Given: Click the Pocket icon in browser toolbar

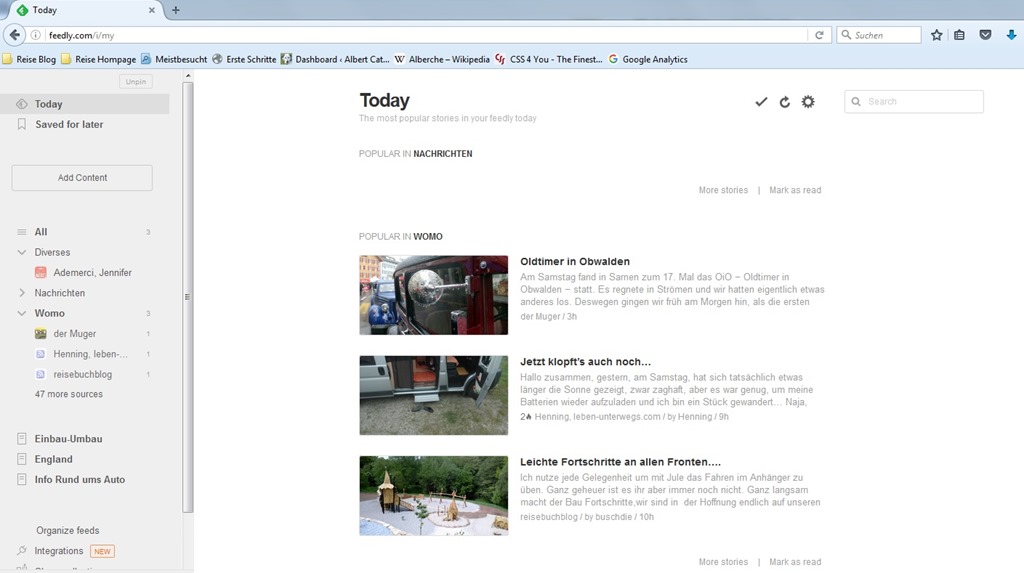Looking at the screenshot, I should click(985, 35).
